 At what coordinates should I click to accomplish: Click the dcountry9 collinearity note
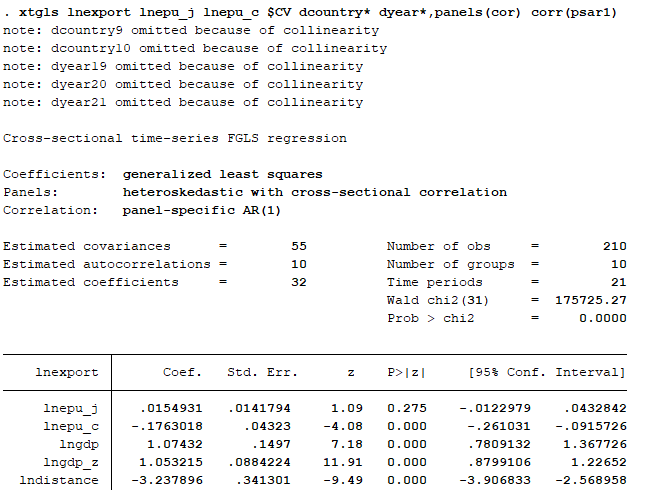pos(195,30)
